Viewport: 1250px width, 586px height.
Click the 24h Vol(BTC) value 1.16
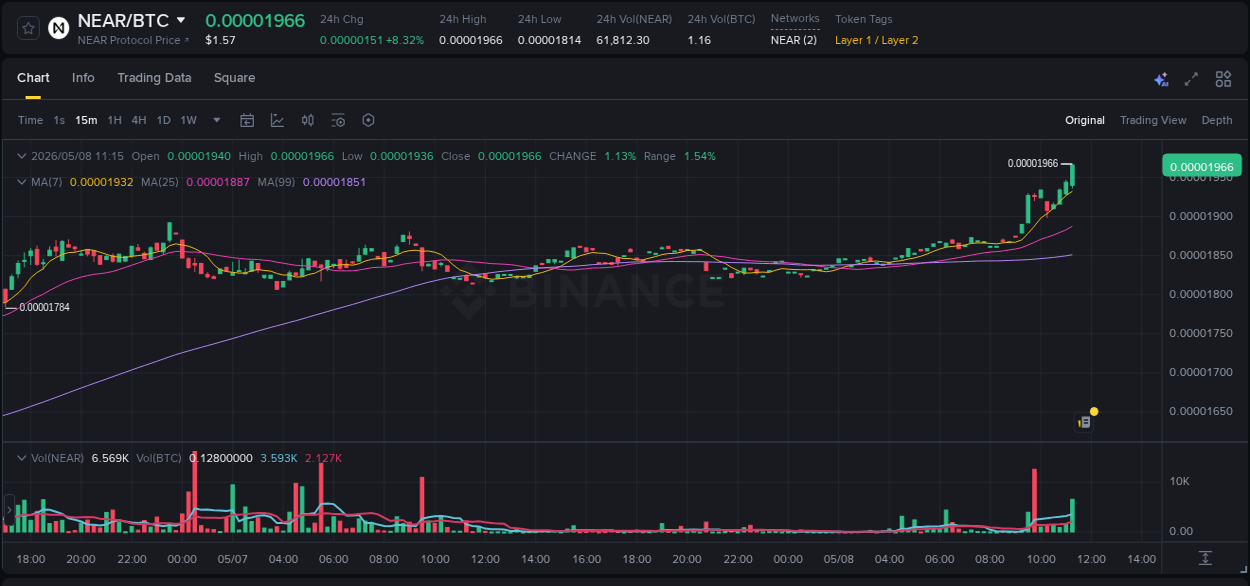click(699, 40)
